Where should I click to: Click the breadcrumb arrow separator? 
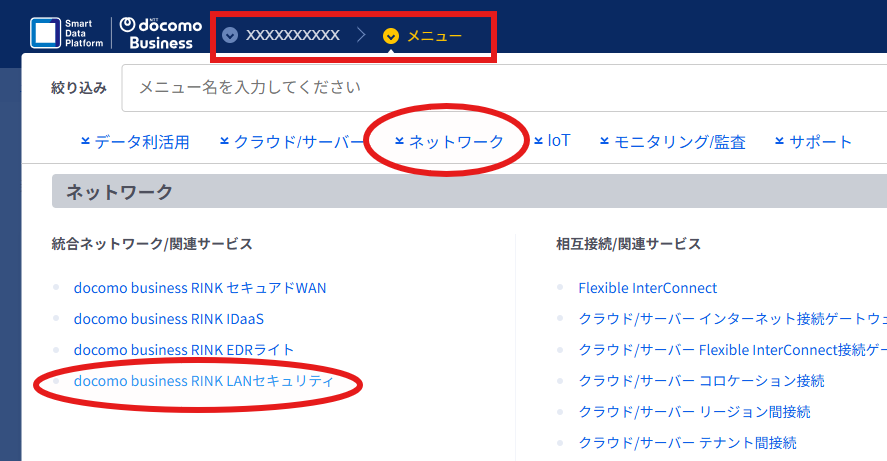click(361, 36)
